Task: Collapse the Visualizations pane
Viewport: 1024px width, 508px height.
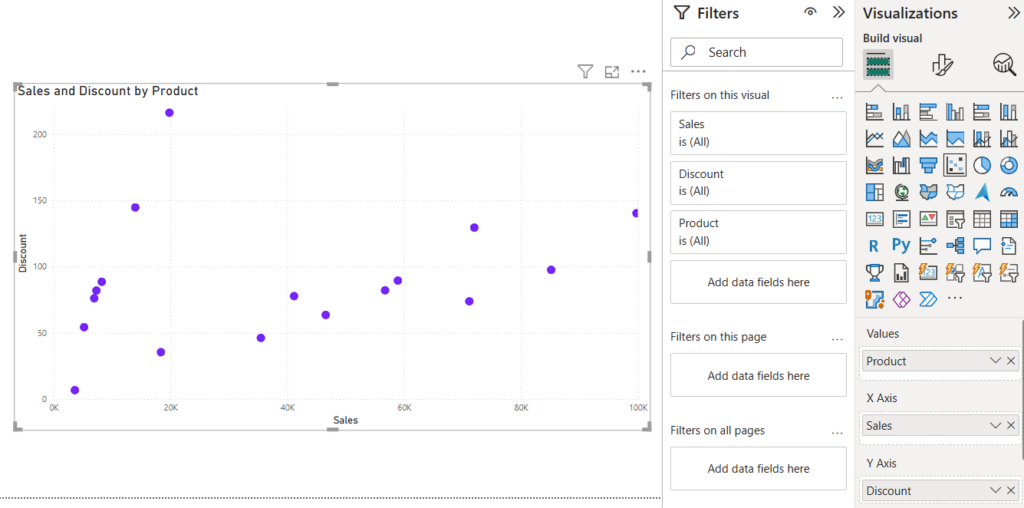Action: coord(1013,13)
